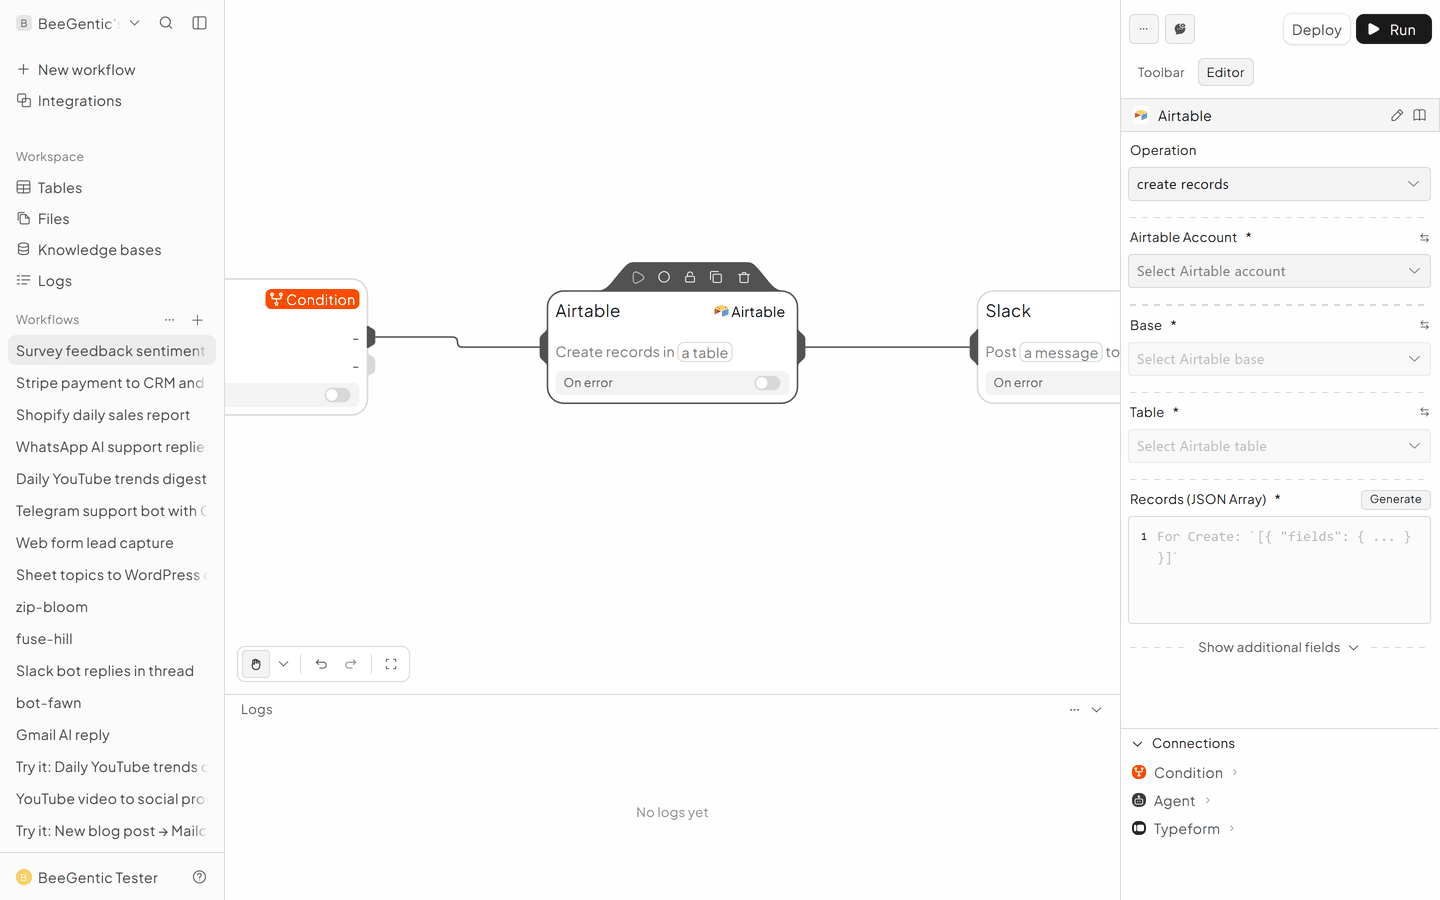Viewport: 1440px width, 900px height.
Task: Toggle the switch on the Condition node
Action: coord(337,395)
